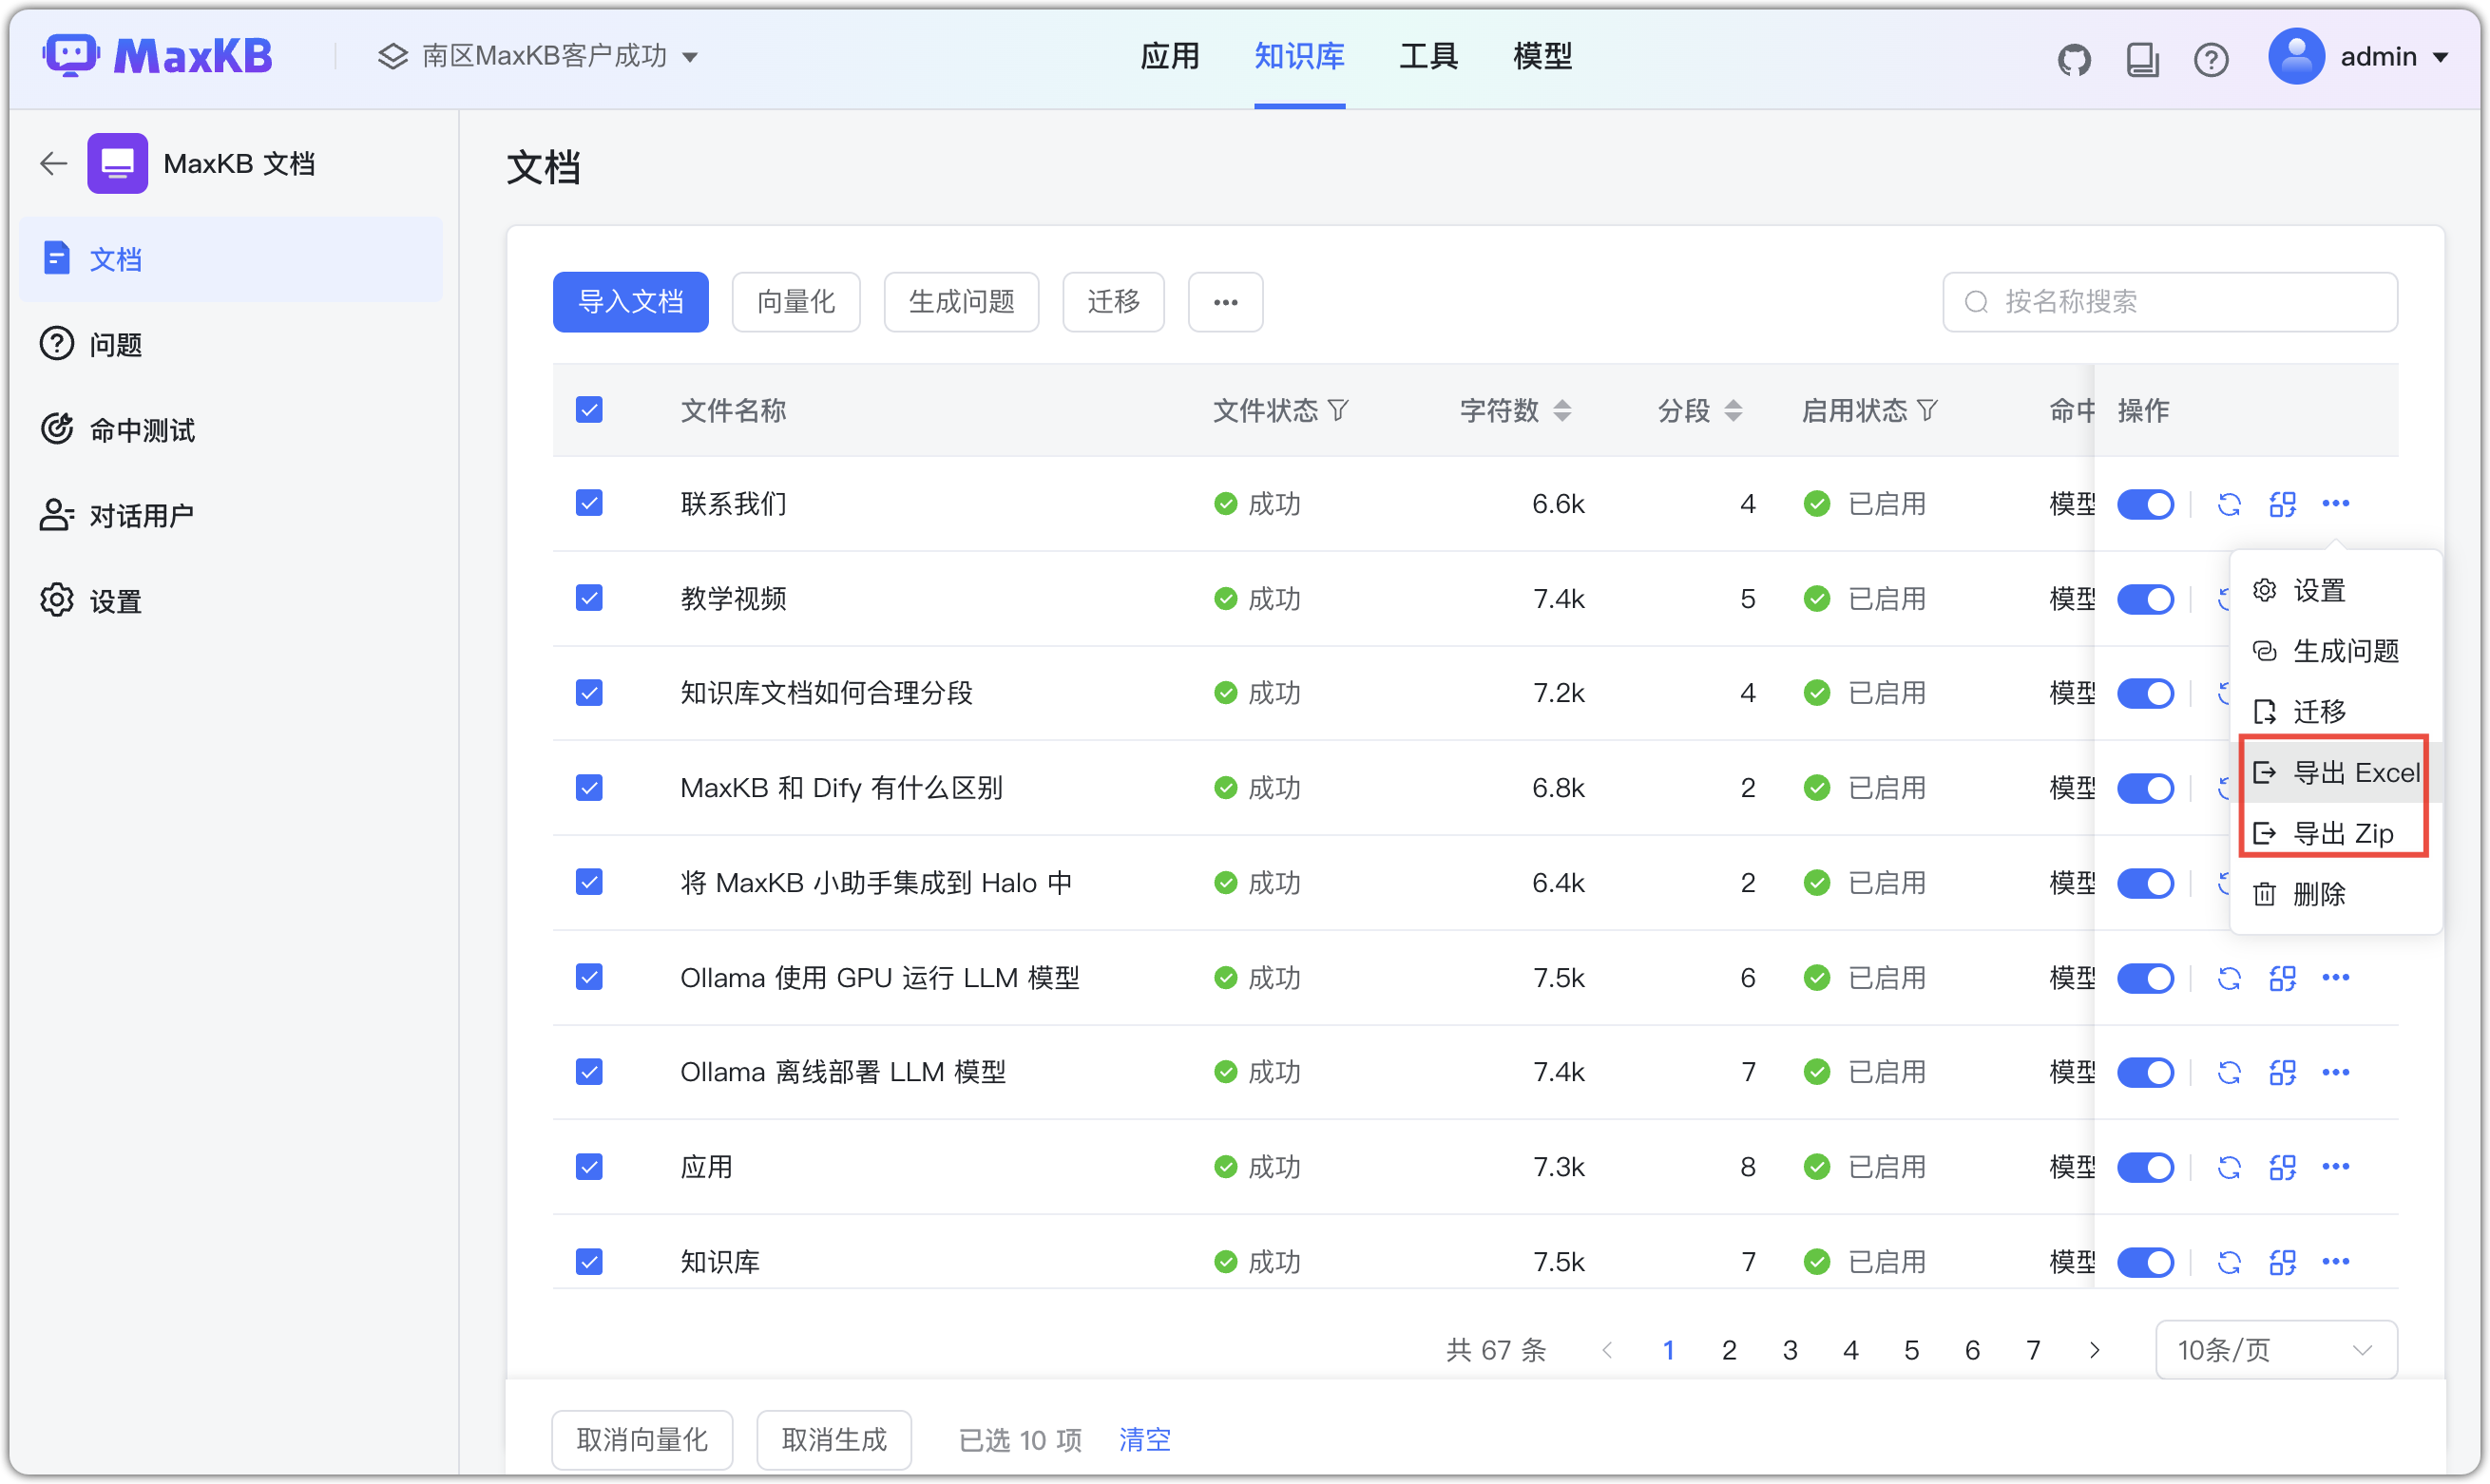Refresh vectorization for 应用 row
This screenshot has width=2490, height=1484.
coord(2228,1167)
